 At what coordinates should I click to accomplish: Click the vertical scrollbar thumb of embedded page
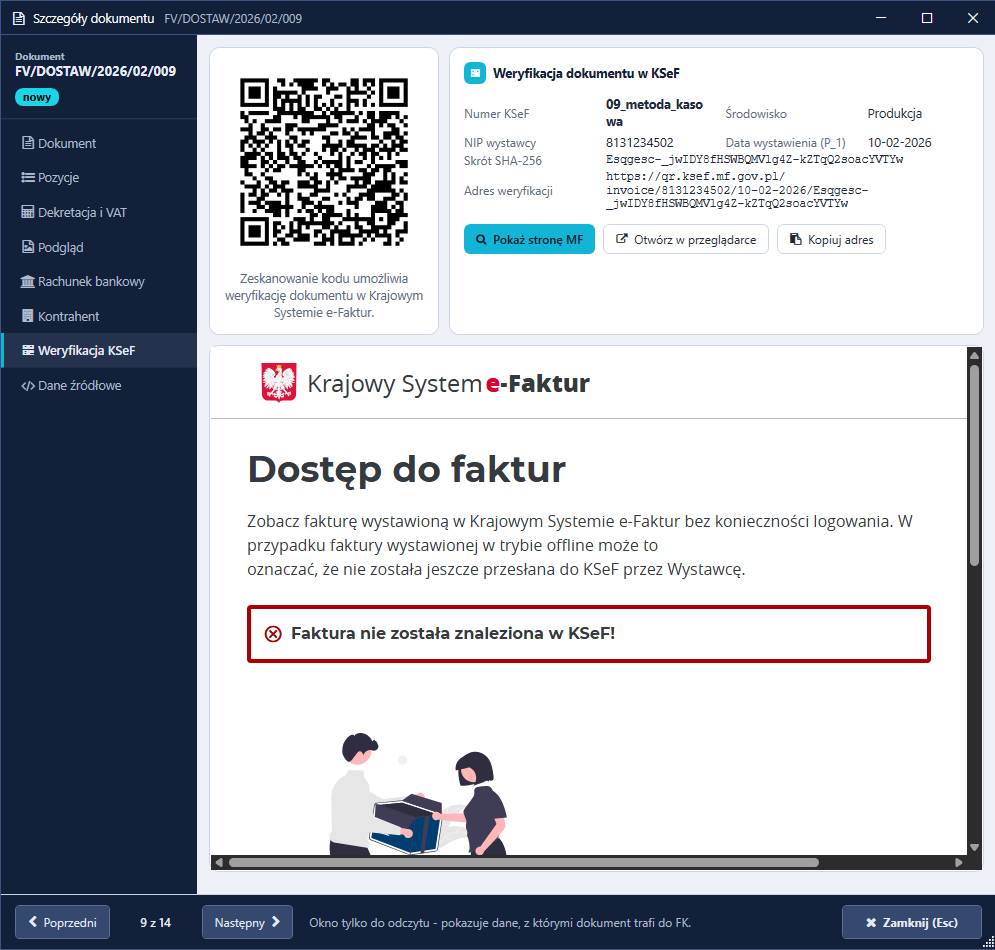pos(974,465)
